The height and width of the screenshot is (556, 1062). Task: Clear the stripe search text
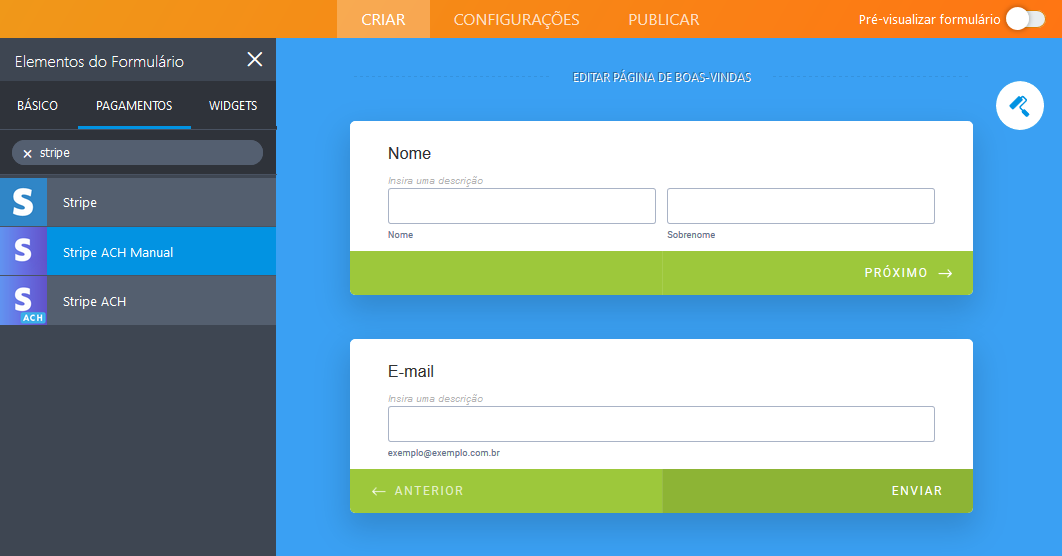tap(28, 154)
